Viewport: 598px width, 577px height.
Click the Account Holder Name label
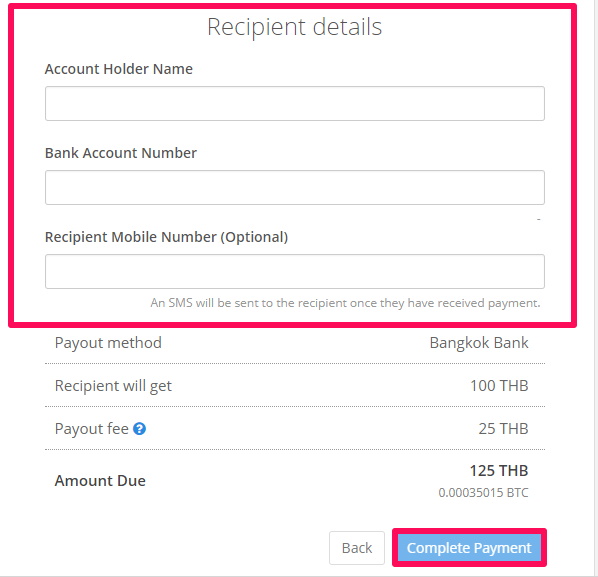[119, 69]
